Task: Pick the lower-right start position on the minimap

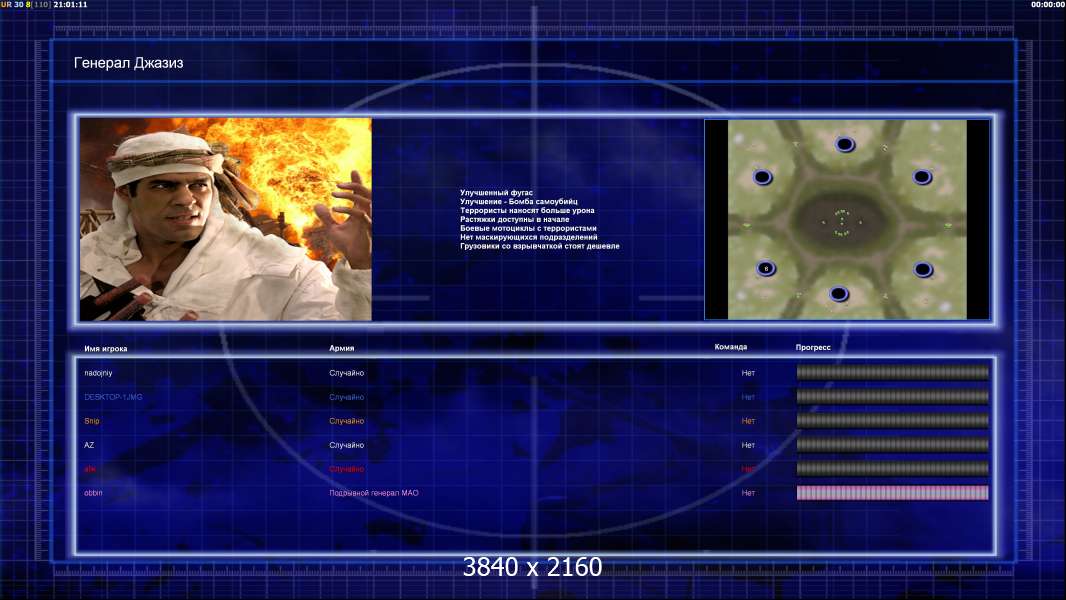Action: pyautogui.click(x=922, y=268)
